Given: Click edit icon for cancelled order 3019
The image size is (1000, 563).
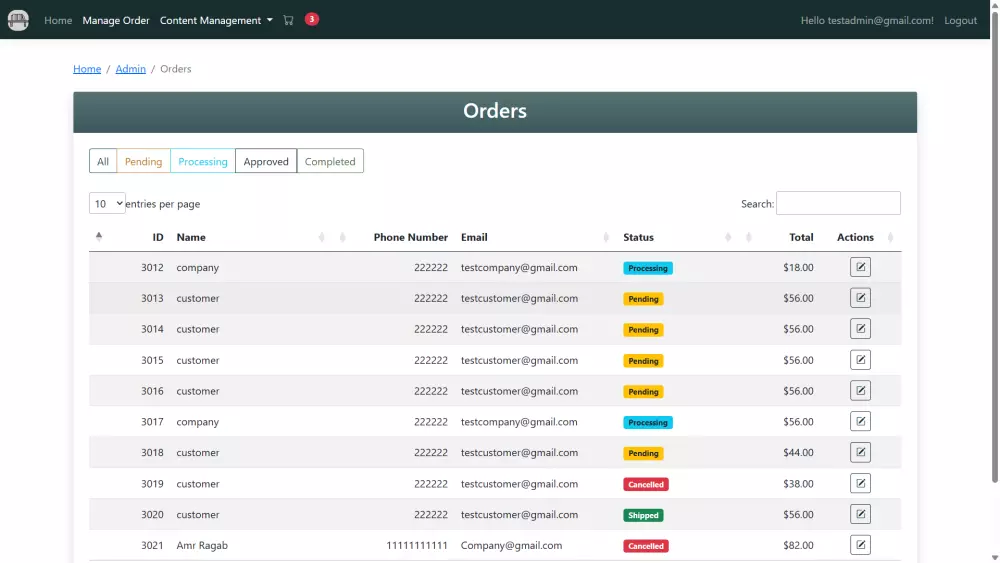Looking at the screenshot, I should click(x=860, y=483).
